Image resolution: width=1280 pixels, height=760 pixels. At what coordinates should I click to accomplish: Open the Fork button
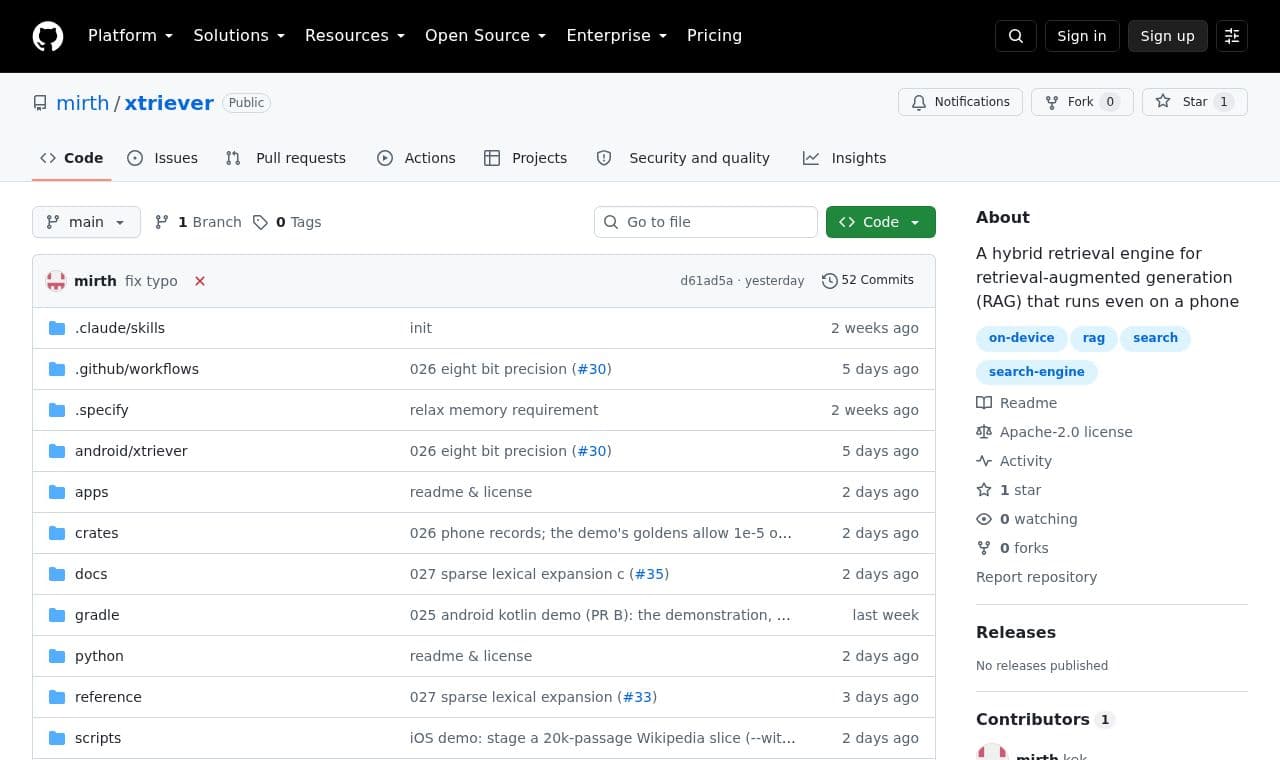pyautogui.click(x=1082, y=102)
